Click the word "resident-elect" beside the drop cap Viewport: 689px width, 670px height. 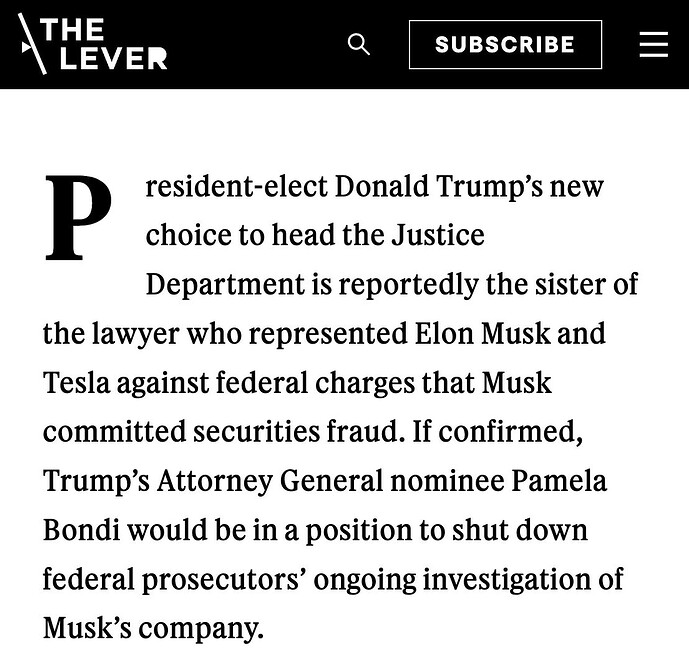[236, 187]
